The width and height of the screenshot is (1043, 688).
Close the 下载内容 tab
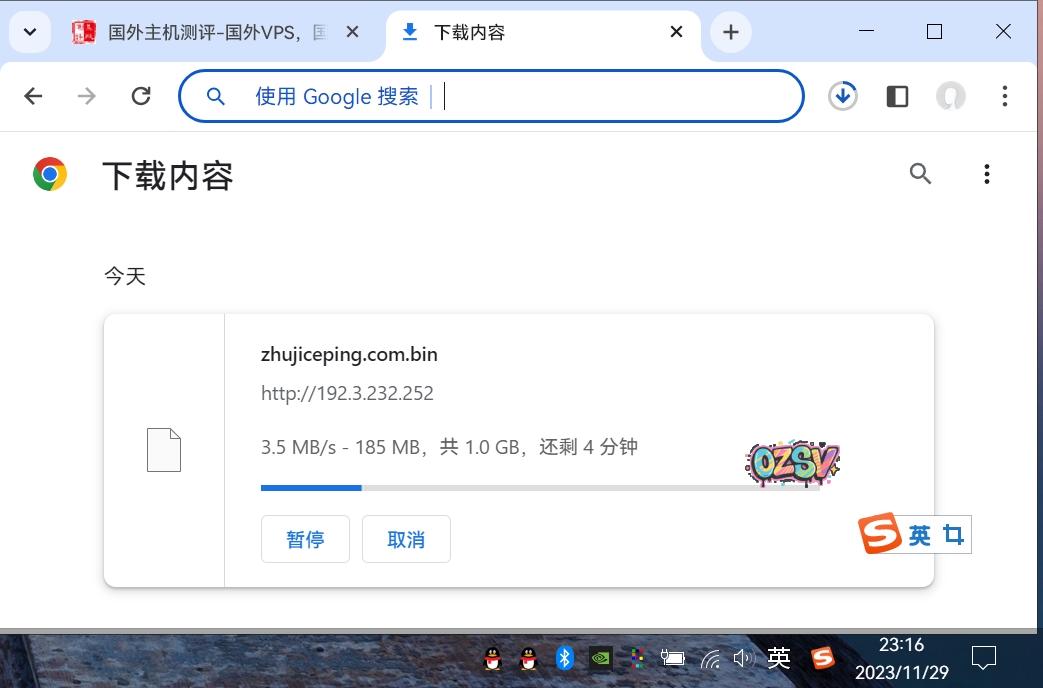(x=676, y=32)
